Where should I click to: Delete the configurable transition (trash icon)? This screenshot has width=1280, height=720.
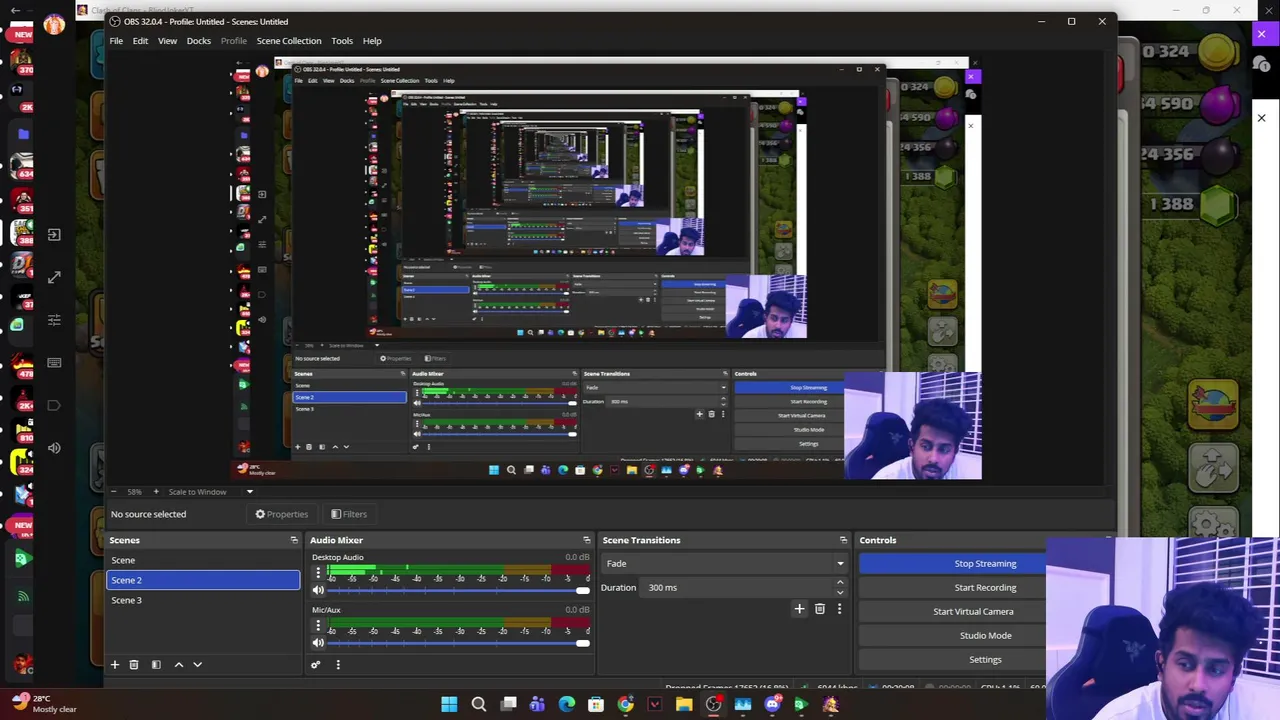pyautogui.click(x=819, y=609)
